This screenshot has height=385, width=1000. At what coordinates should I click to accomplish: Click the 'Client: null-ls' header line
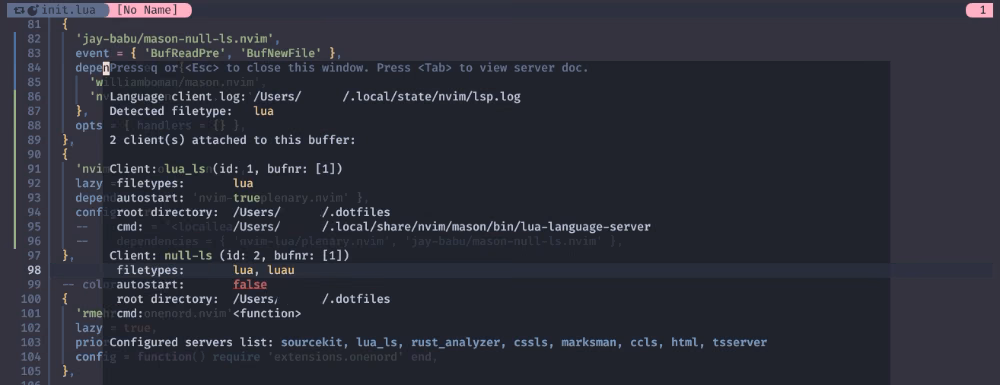pos(230,256)
